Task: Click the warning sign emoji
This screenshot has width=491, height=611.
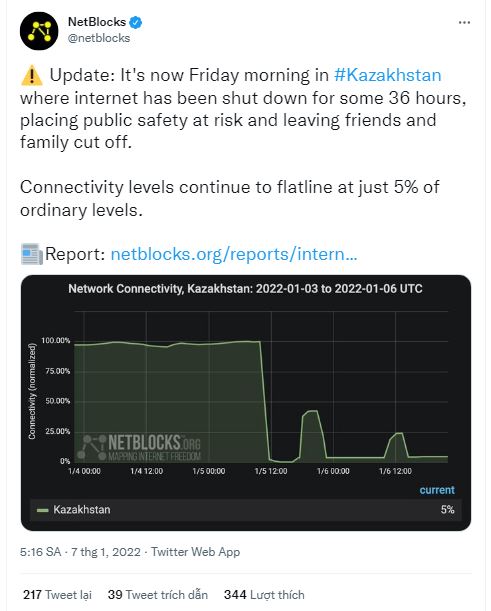Action: click(x=32, y=75)
